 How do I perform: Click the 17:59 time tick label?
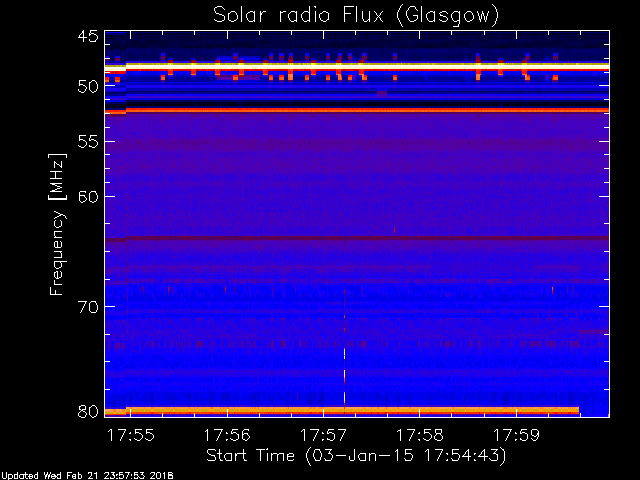pyautogui.click(x=517, y=435)
